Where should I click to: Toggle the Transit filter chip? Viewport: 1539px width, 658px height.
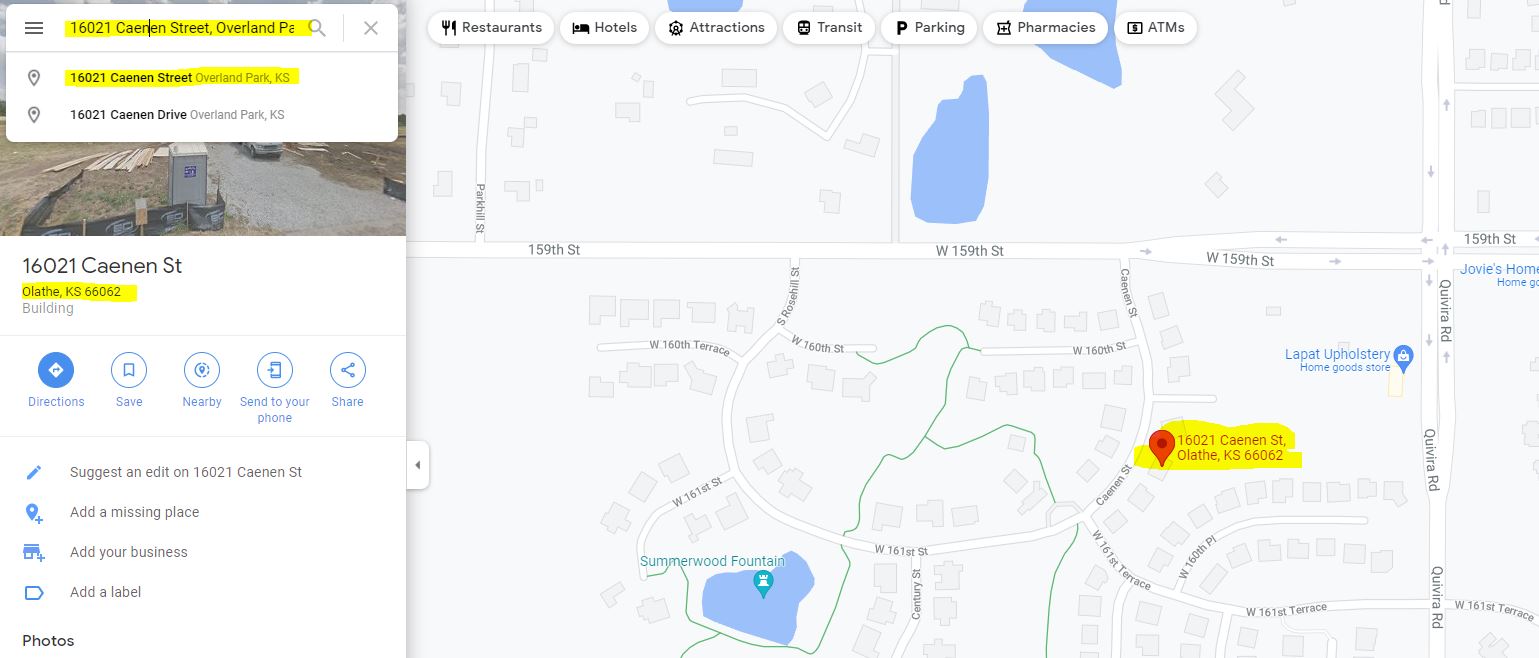click(x=829, y=28)
